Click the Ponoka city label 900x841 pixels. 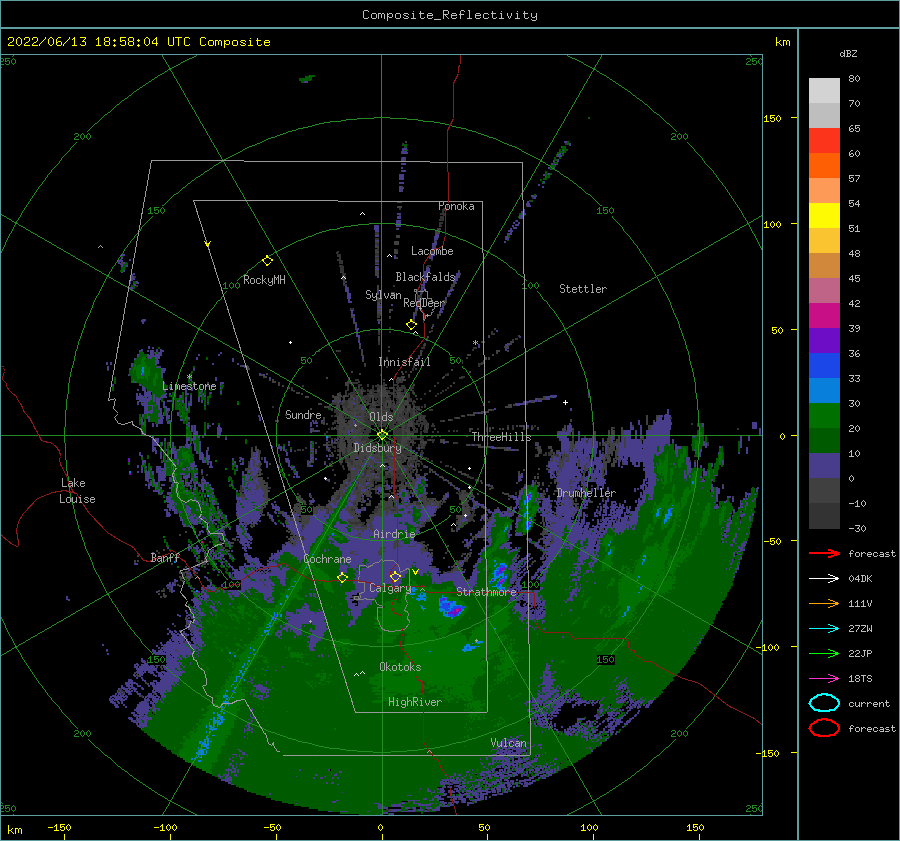click(x=456, y=206)
